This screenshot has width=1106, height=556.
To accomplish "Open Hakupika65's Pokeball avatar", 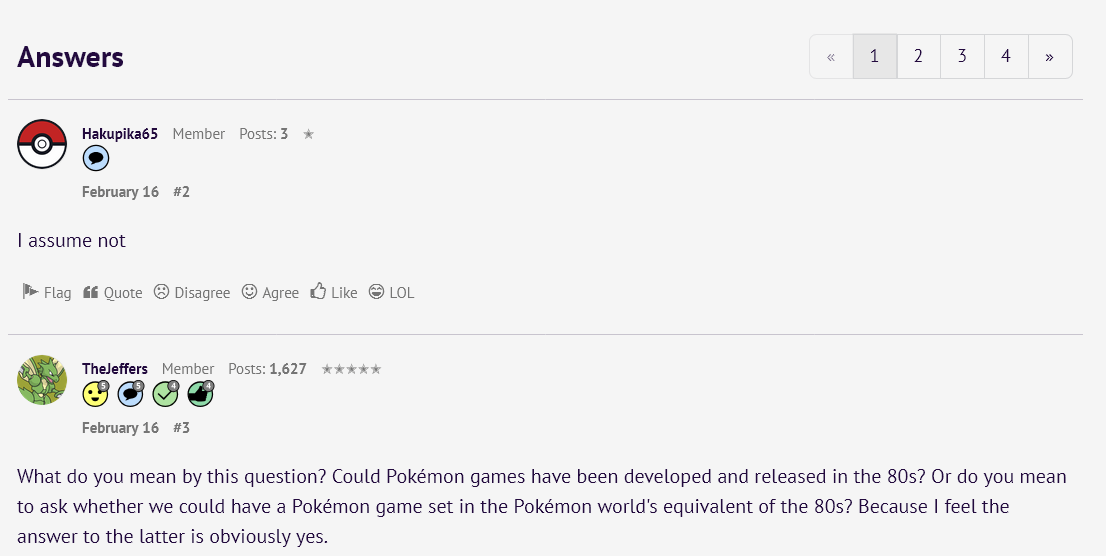I will coord(42,144).
